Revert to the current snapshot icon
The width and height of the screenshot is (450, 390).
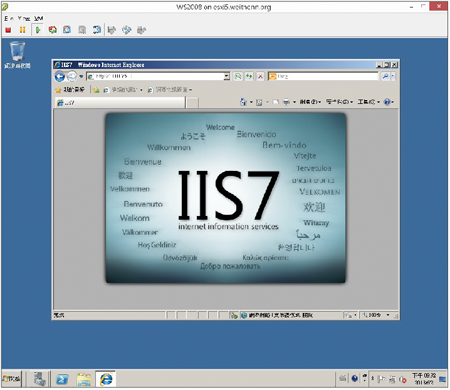click(82, 30)
